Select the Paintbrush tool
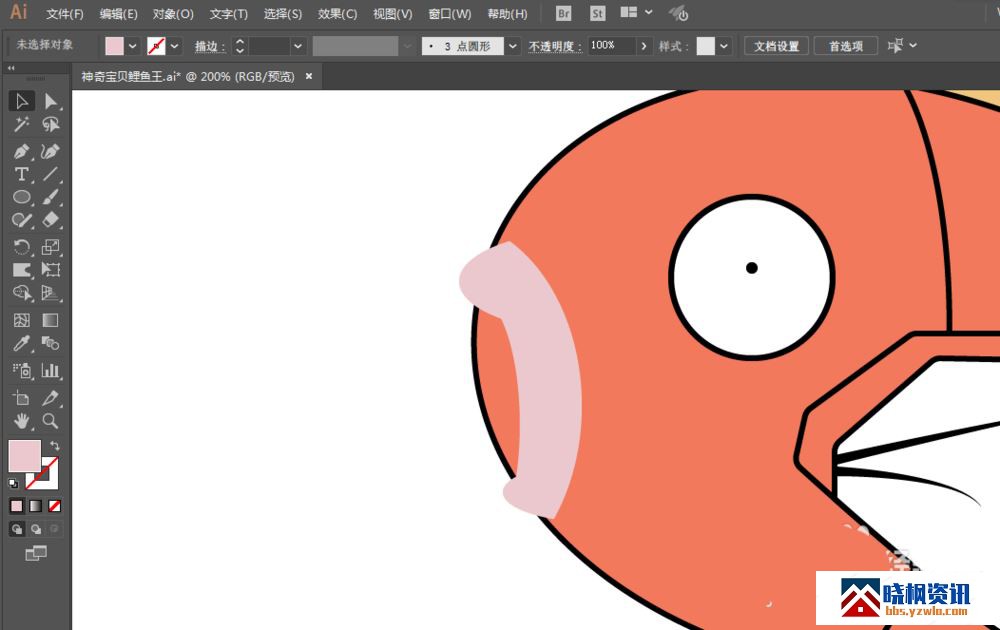1000x630 pixels. pos(50,197)
